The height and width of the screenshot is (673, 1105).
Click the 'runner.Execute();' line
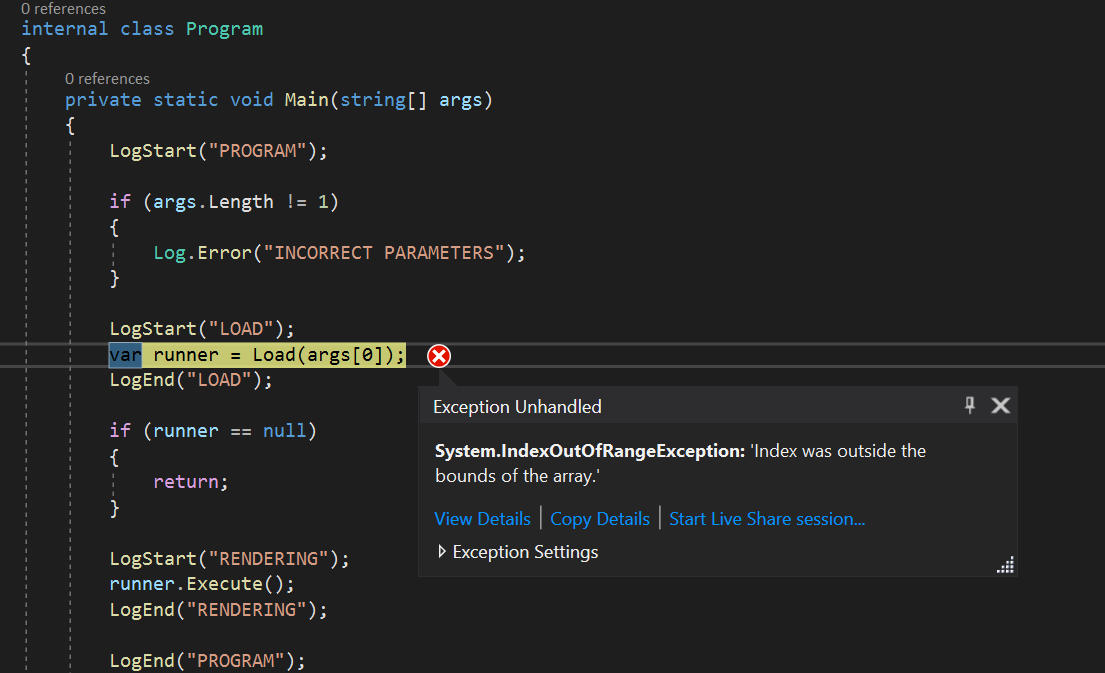pos(202,584)
